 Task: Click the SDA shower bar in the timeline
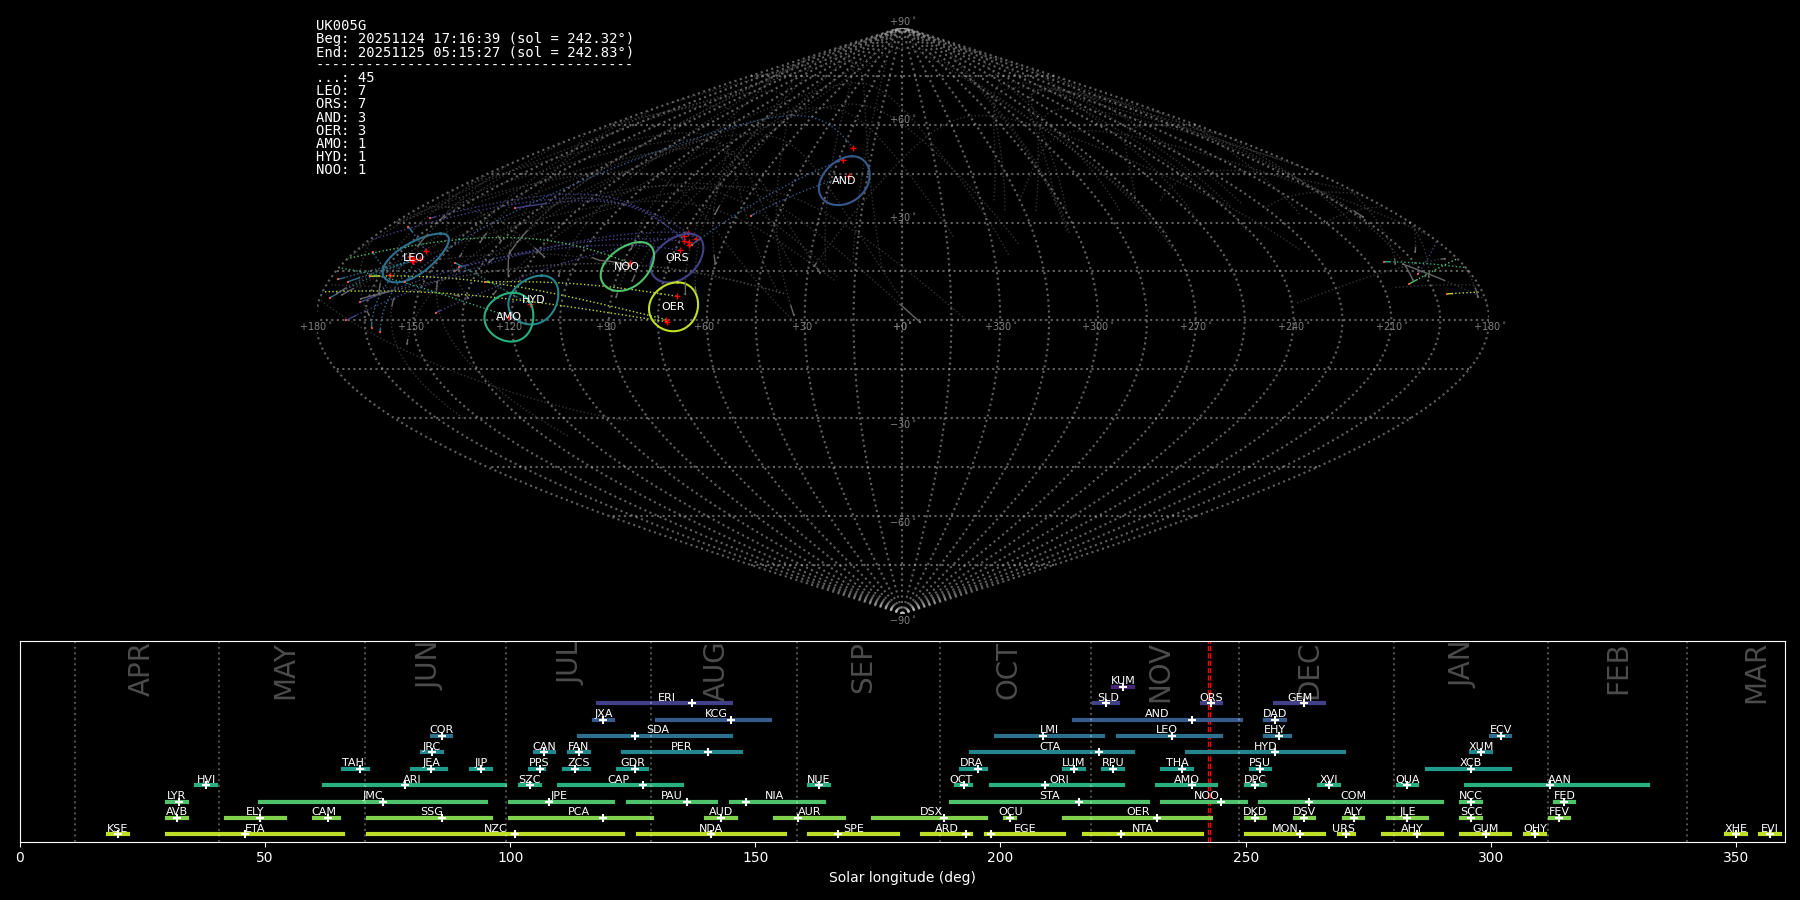657,736
